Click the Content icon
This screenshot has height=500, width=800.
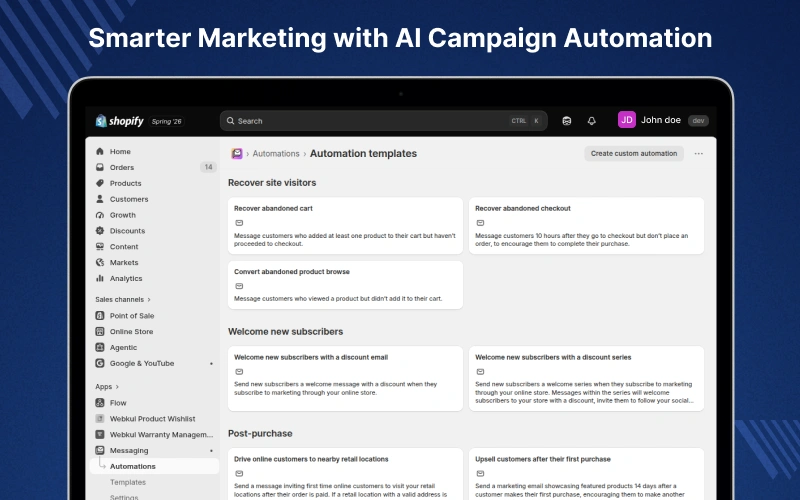(100, 246)
